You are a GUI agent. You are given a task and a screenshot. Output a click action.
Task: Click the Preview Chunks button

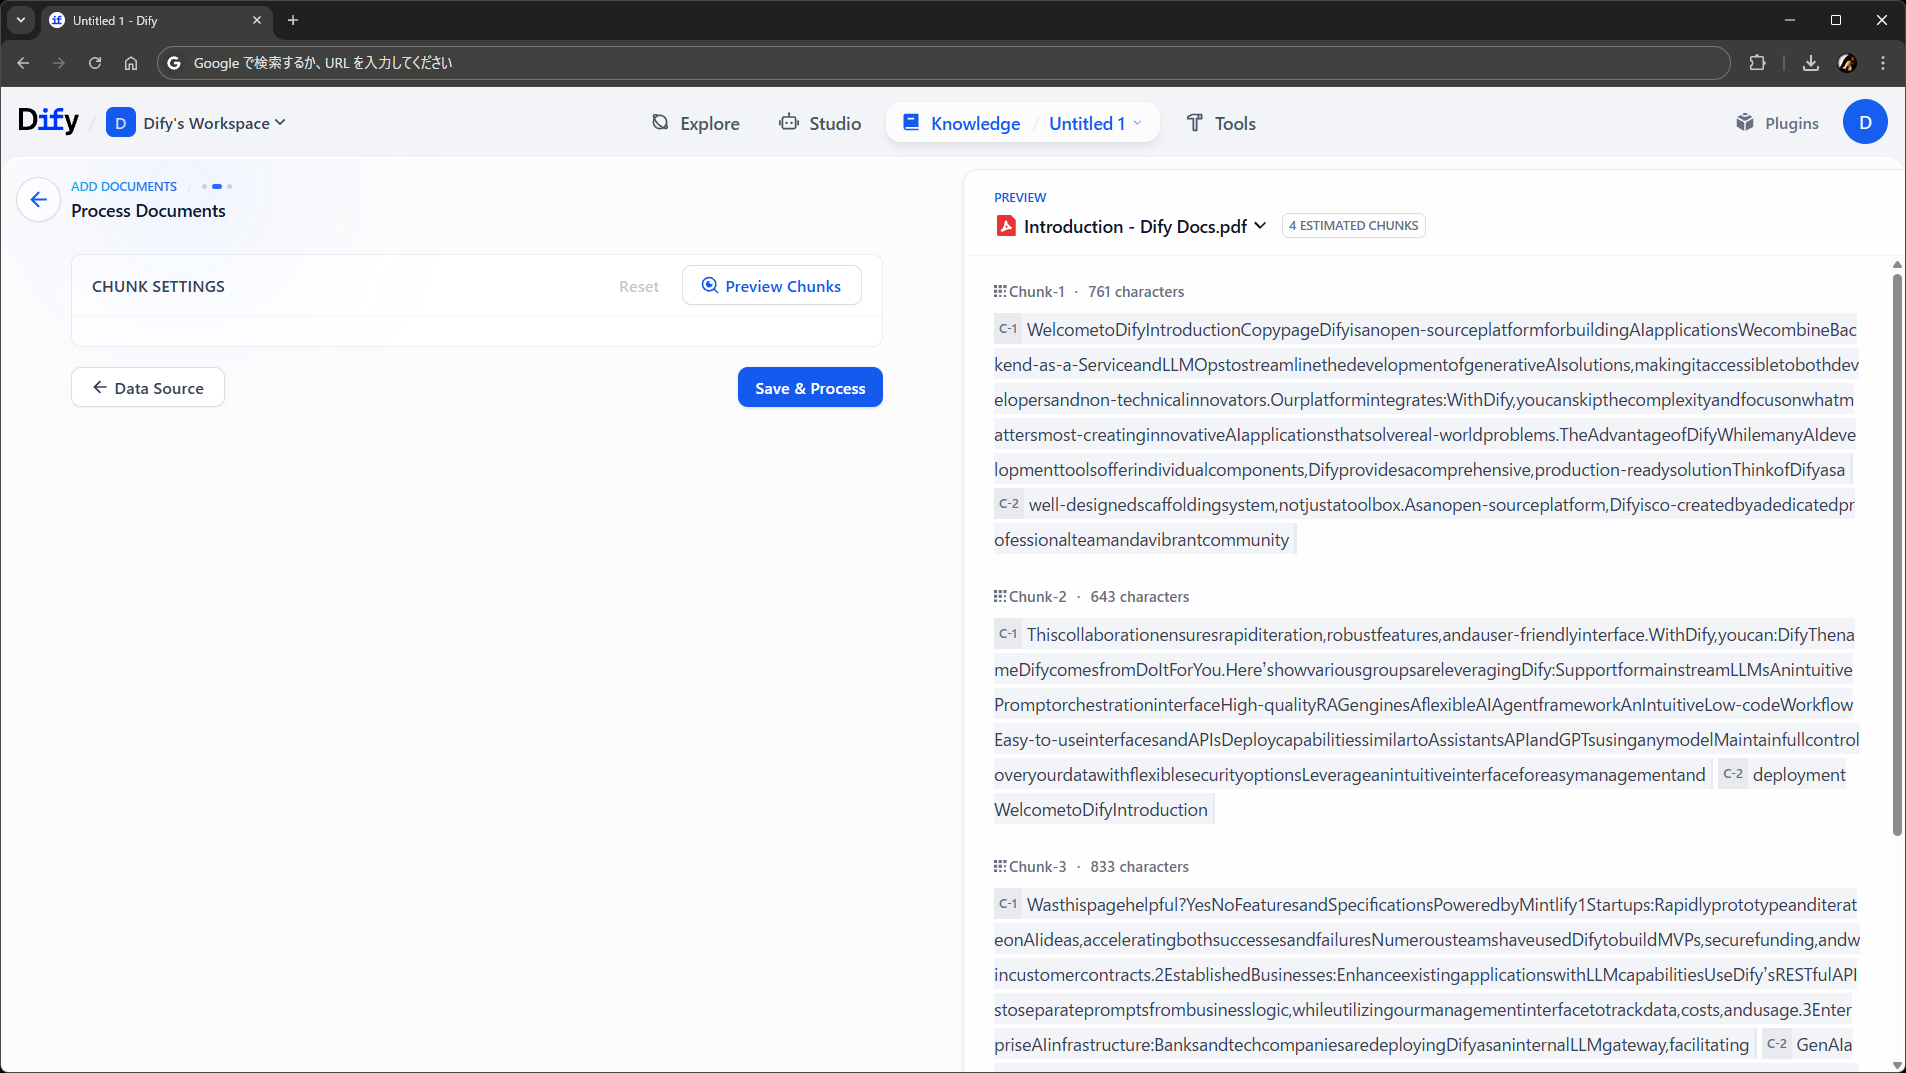(x=771, y=286)
